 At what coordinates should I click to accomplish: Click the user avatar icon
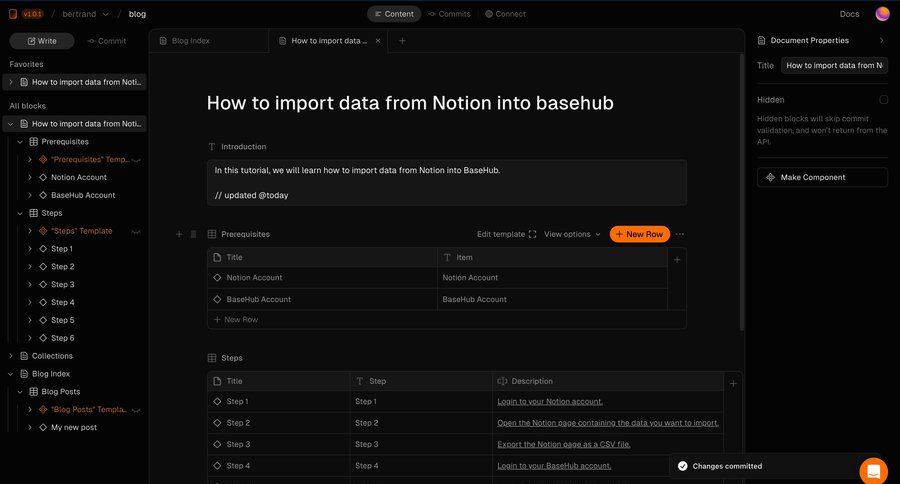(882, 14)
